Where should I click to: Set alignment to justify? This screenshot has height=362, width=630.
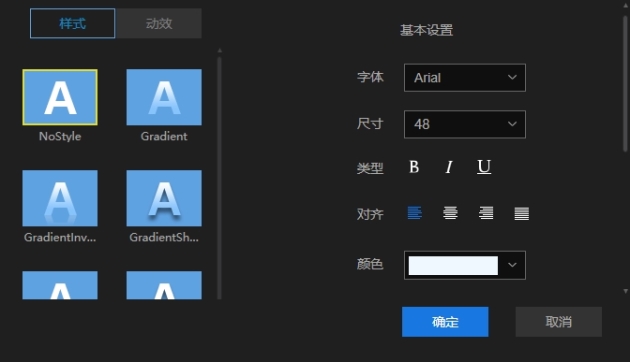522,213
